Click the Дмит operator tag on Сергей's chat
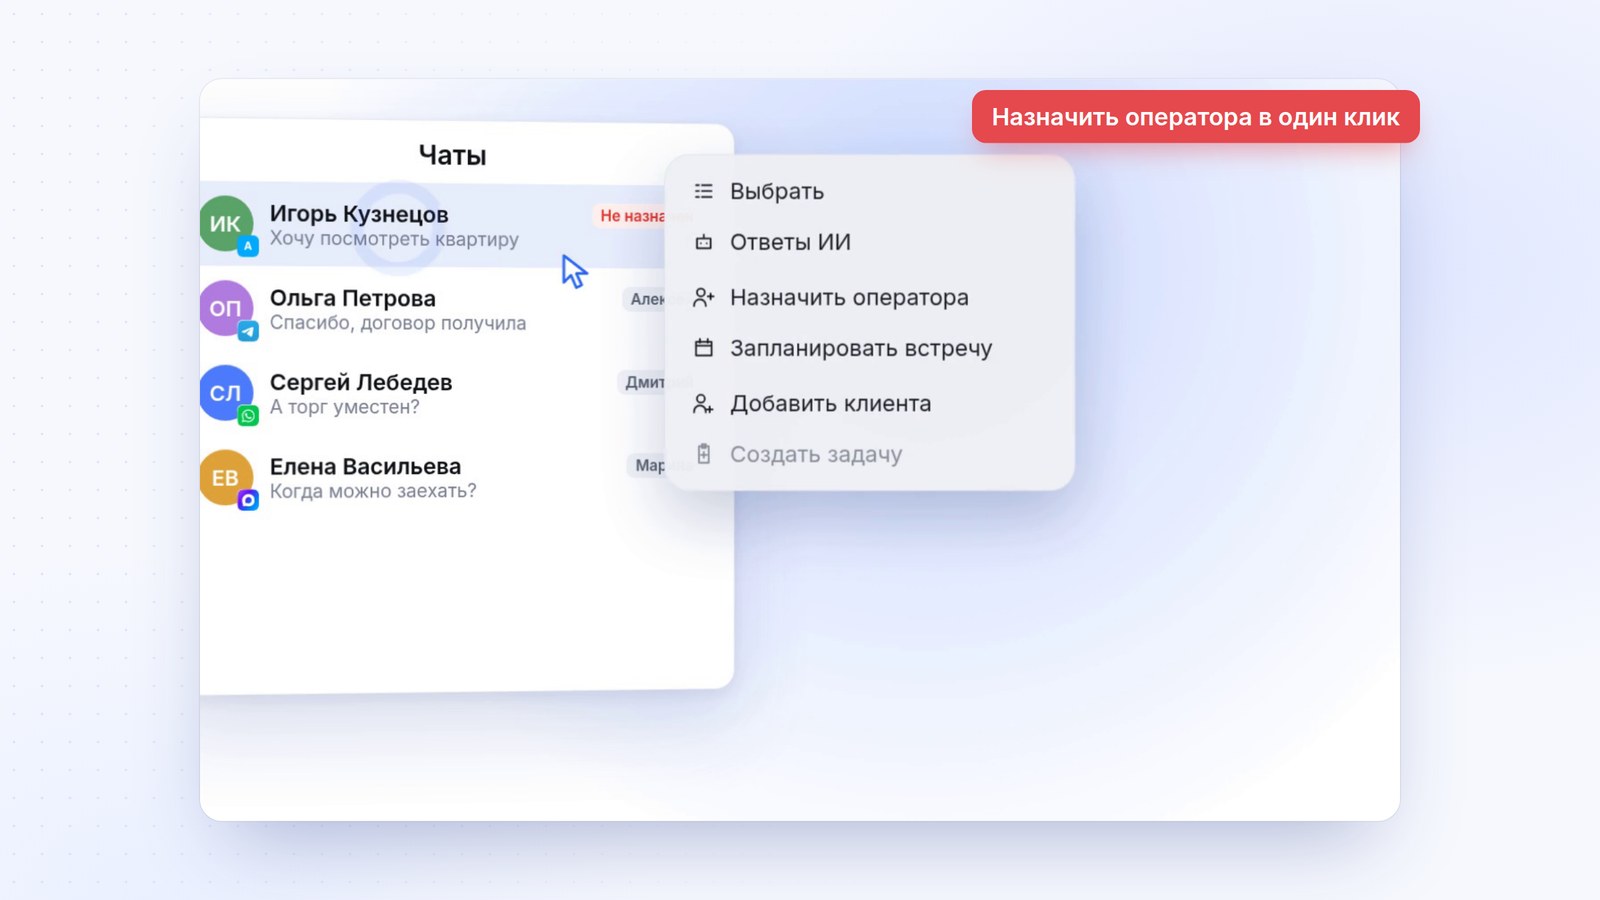The image size is (1600, 900). click(643, 382)
